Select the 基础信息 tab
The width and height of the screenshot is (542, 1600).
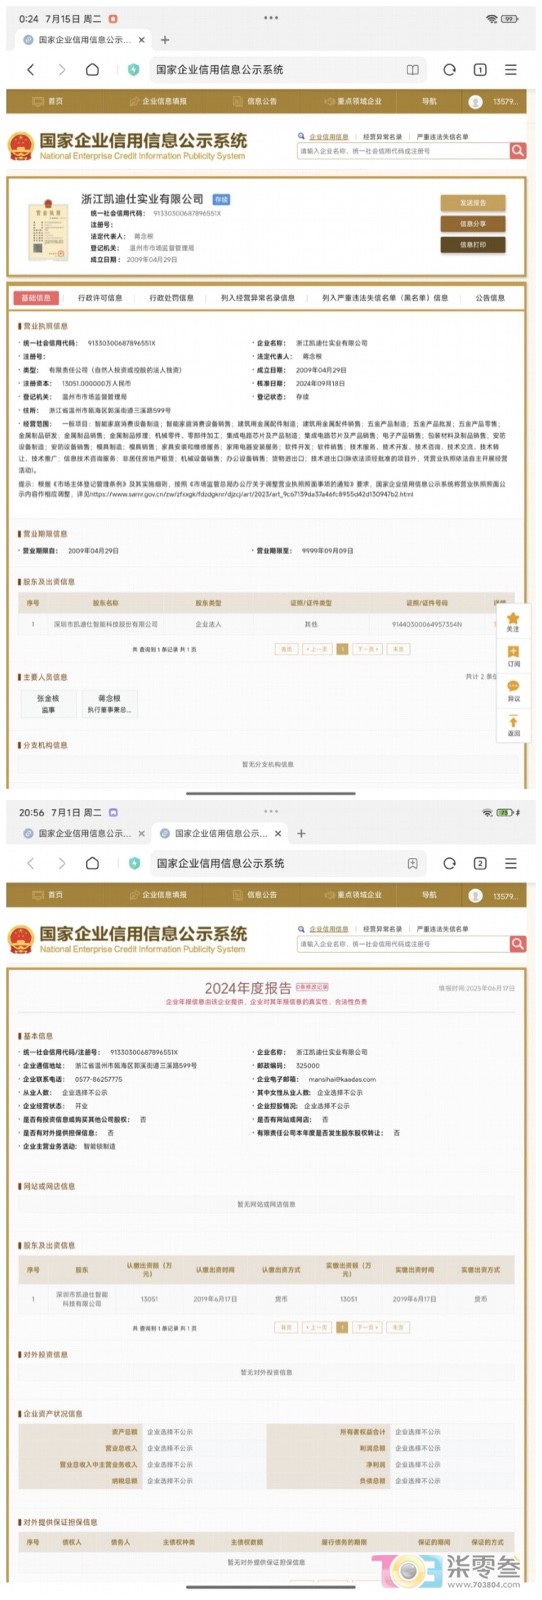[36, 298]
